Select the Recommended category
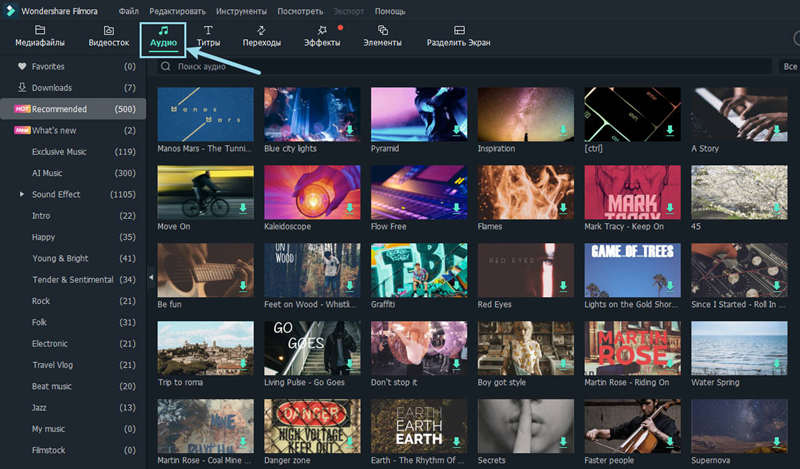 point(73,109)
